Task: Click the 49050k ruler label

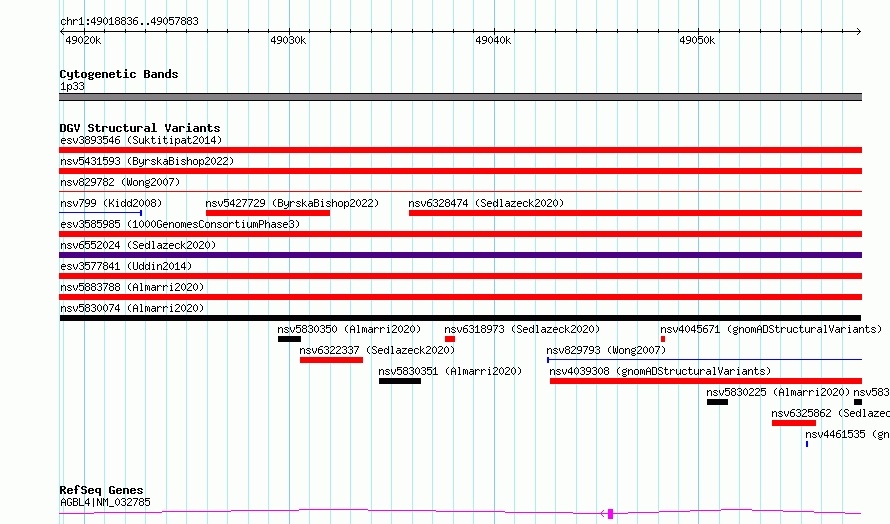Action: tap(697, 40)
